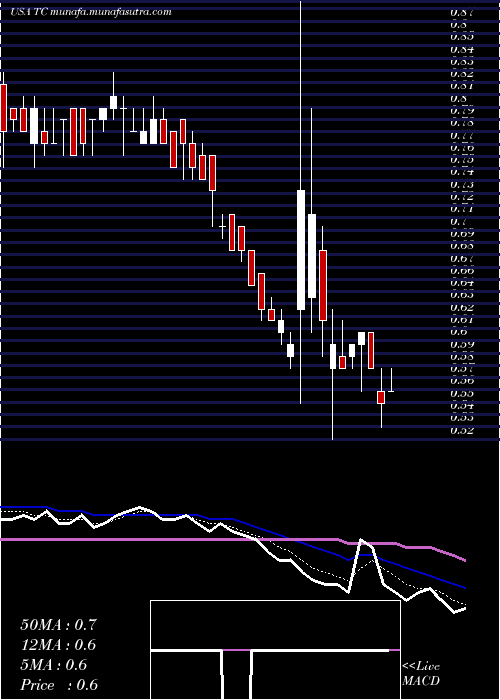Click the "<<Live" label
The width and height of the screenshot is (500, 700).
[421, 667]
